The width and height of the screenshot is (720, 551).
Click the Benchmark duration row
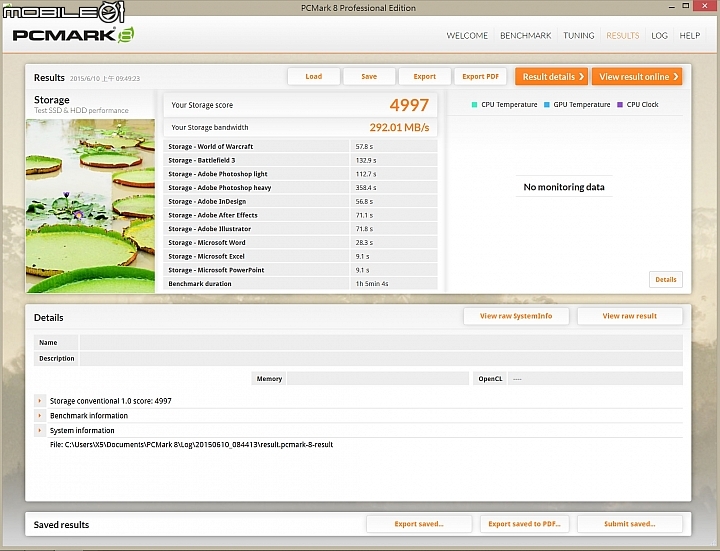coord(301,283)
